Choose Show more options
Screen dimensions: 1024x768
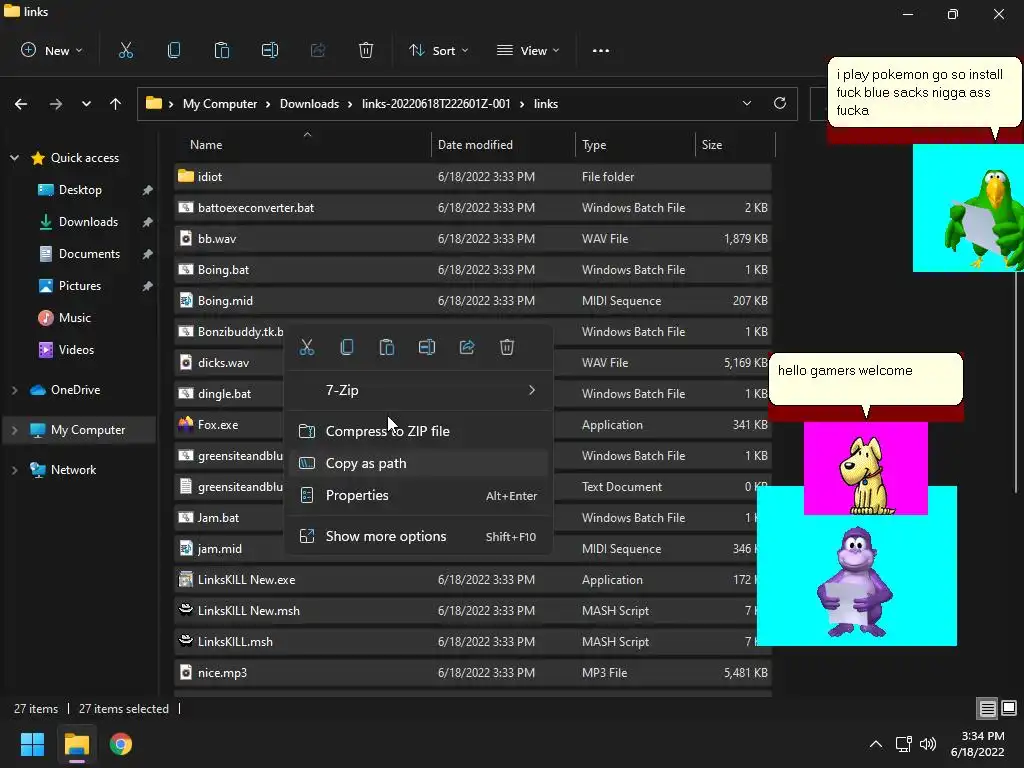(x=419, y=536)
